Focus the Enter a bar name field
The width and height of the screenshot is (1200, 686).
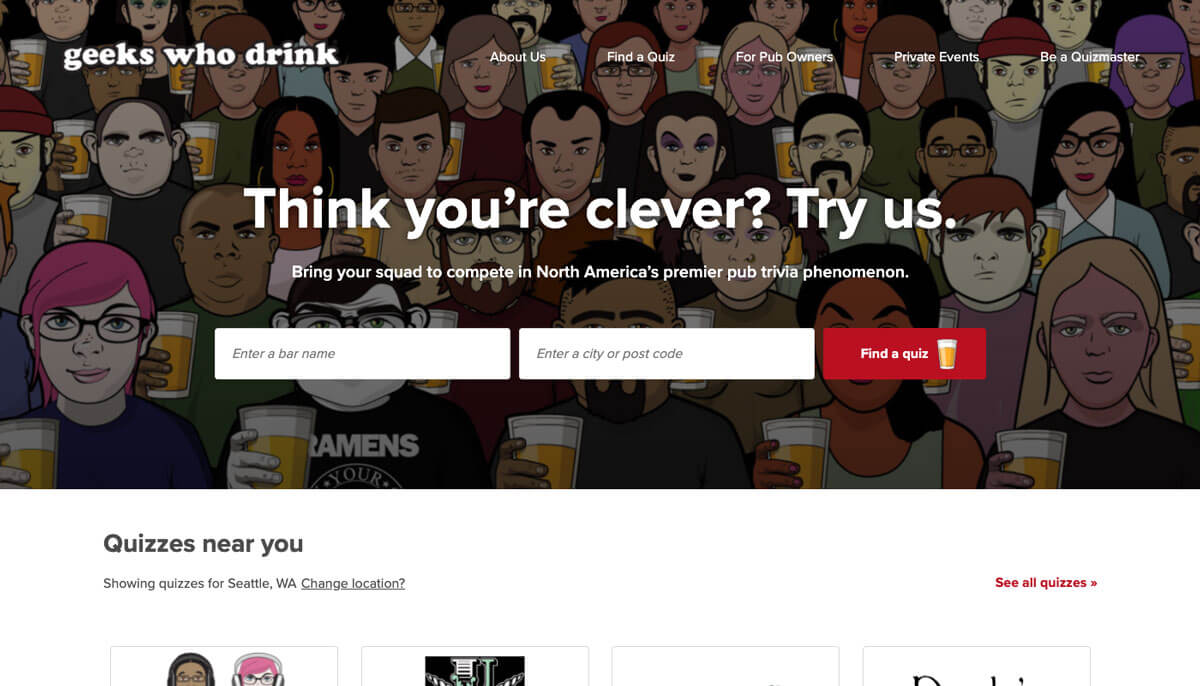point(362,354)
